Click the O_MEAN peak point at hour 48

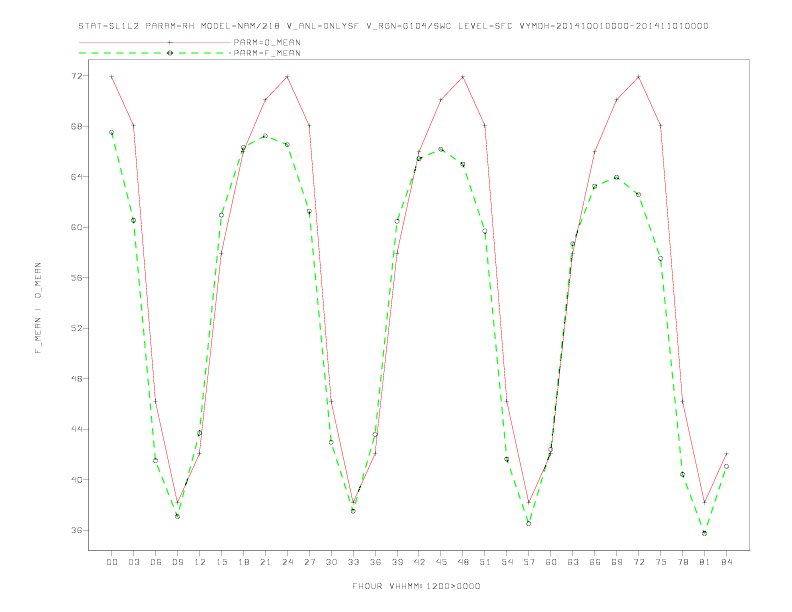point(463,77)
